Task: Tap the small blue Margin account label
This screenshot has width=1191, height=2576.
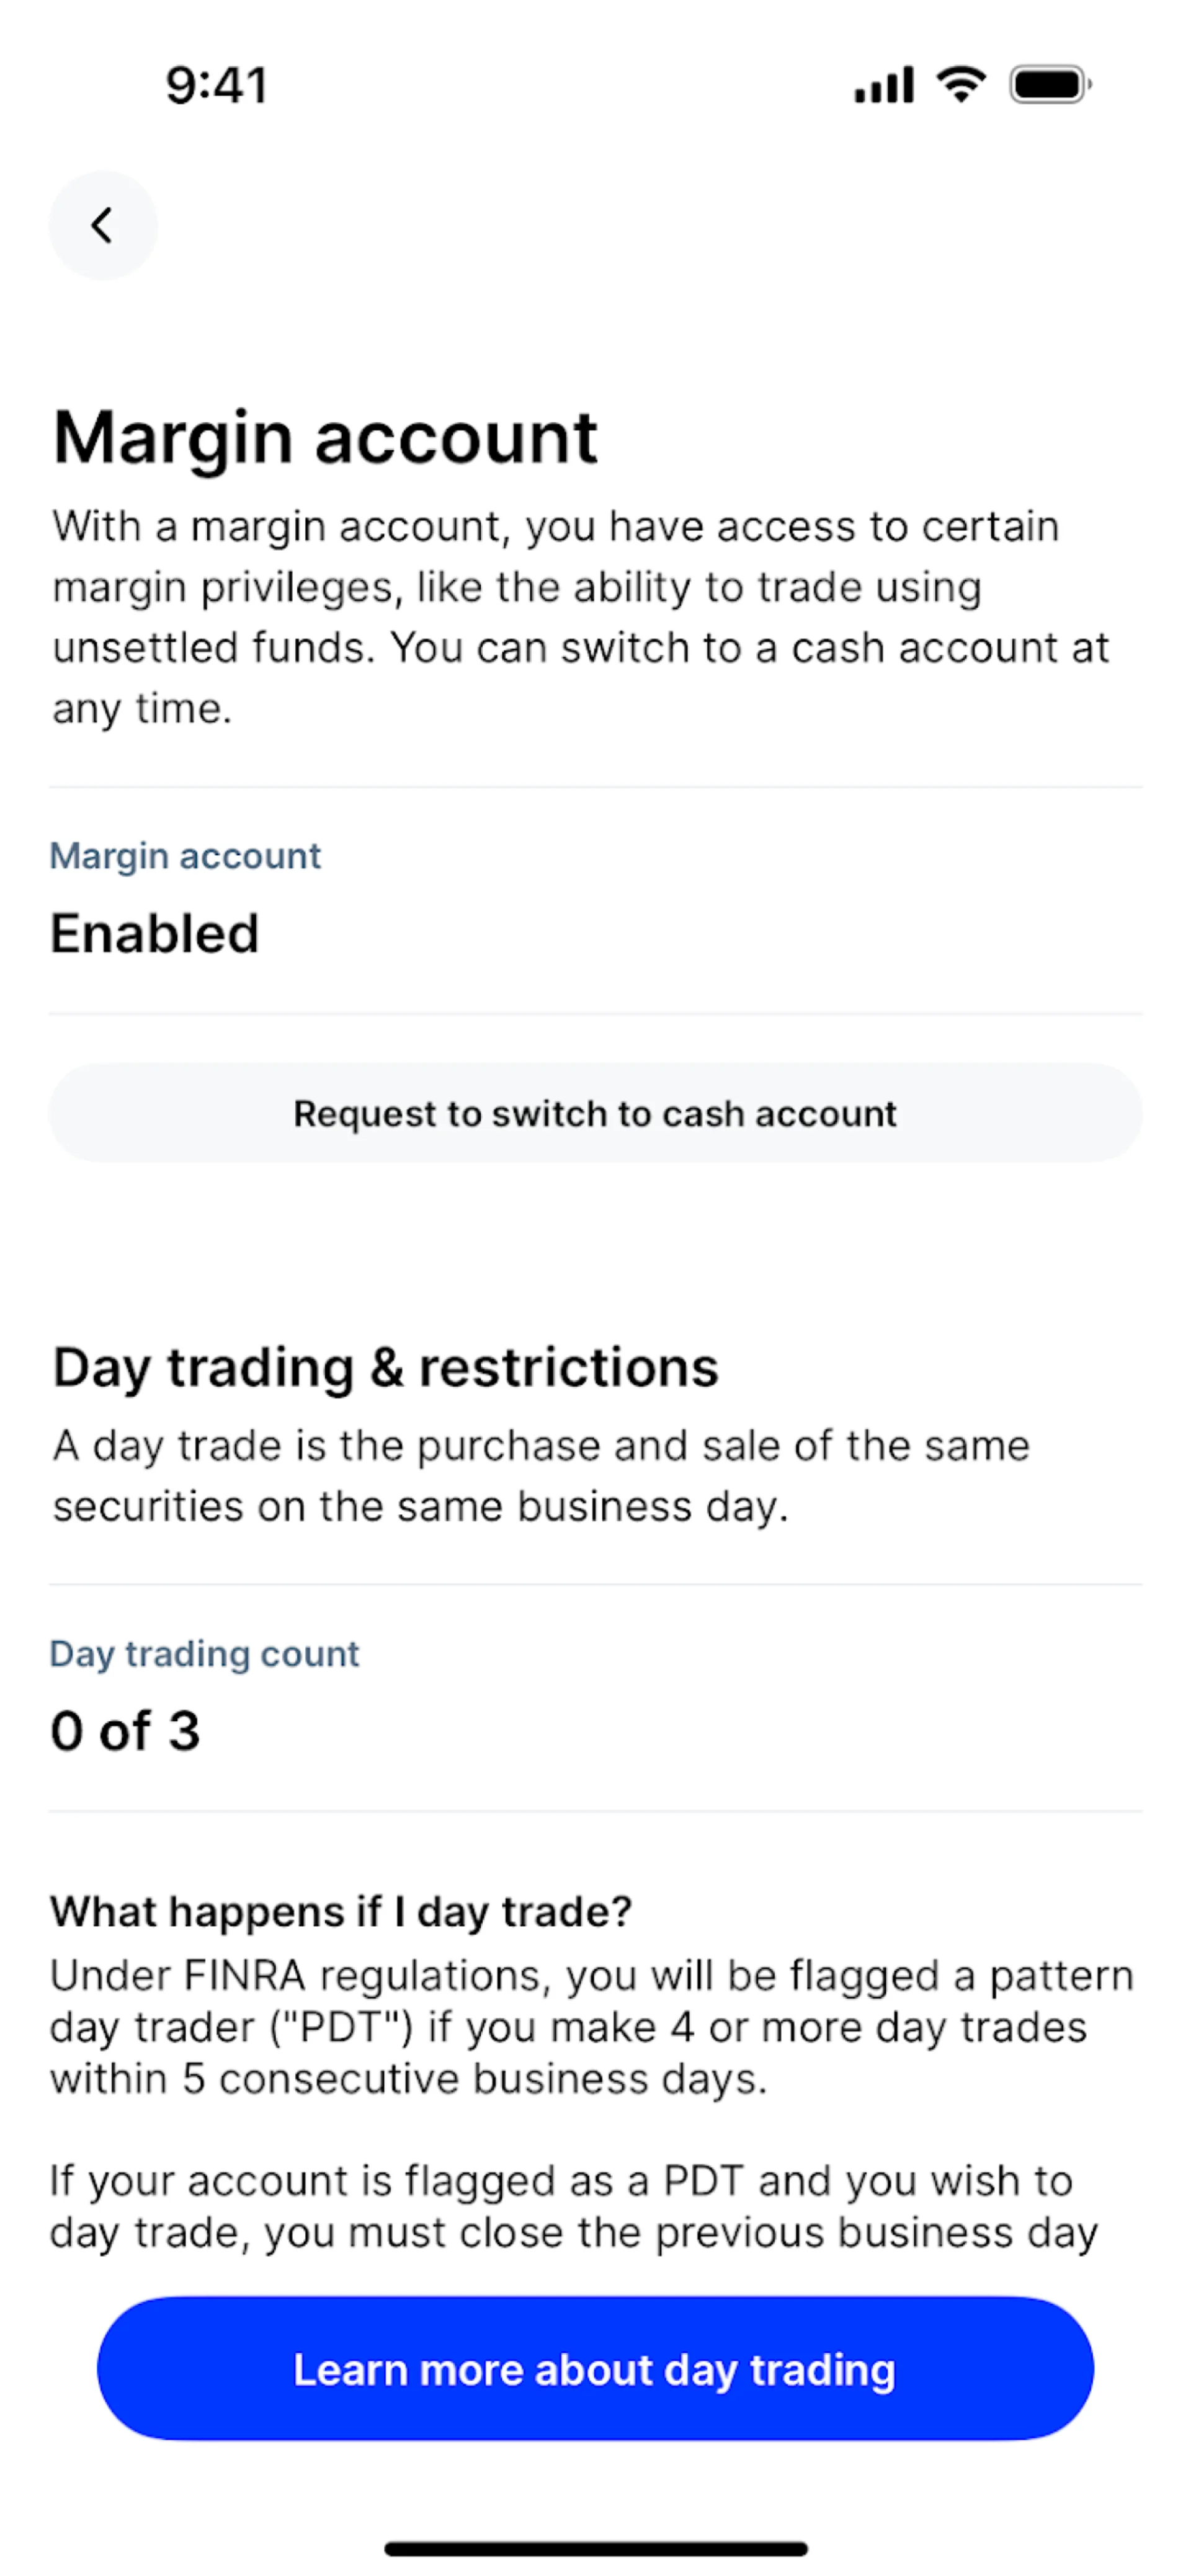Action: (x=185, y=856)
